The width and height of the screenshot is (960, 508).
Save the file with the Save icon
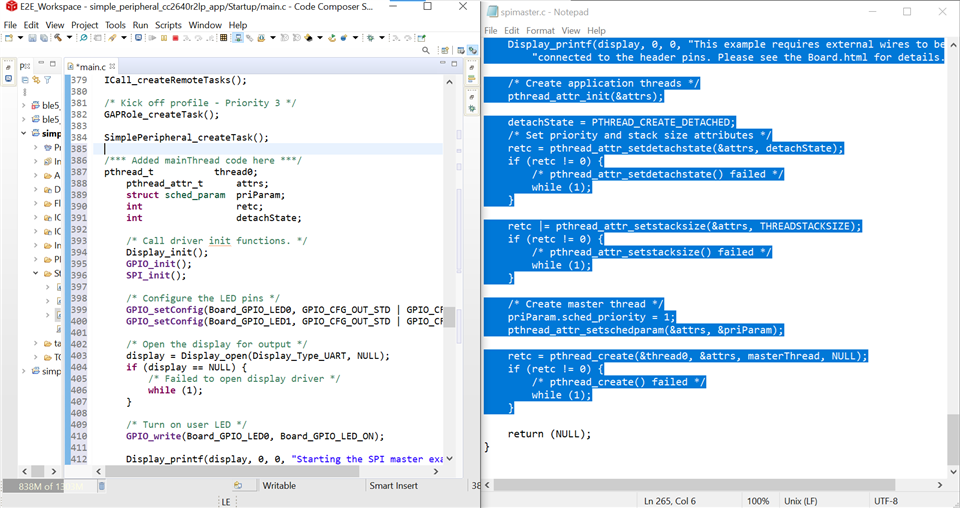tap(32, 38)
